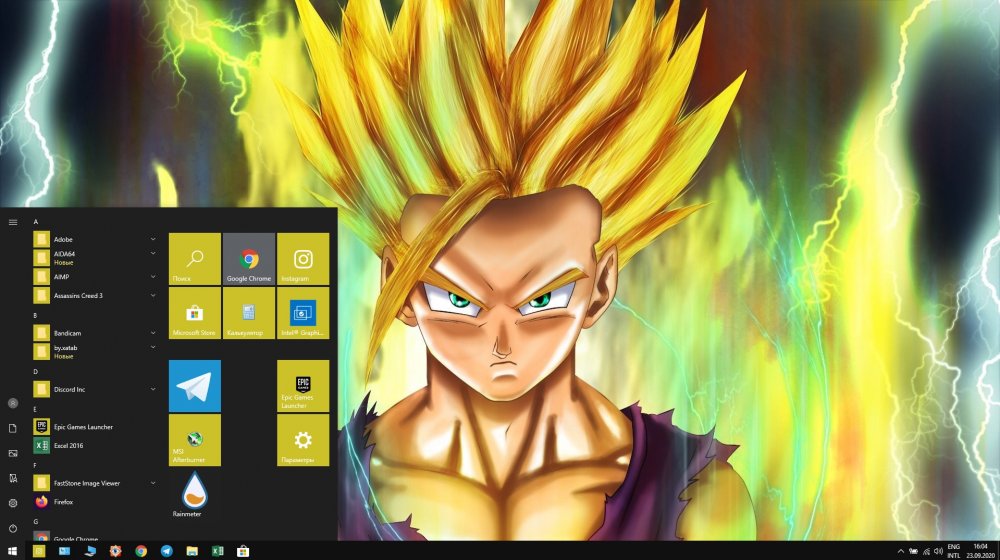Image resolution: width=1000 pixels, height=560 pixels.
Task: Expand the Discord Inc folder
Action: [153, 389]
